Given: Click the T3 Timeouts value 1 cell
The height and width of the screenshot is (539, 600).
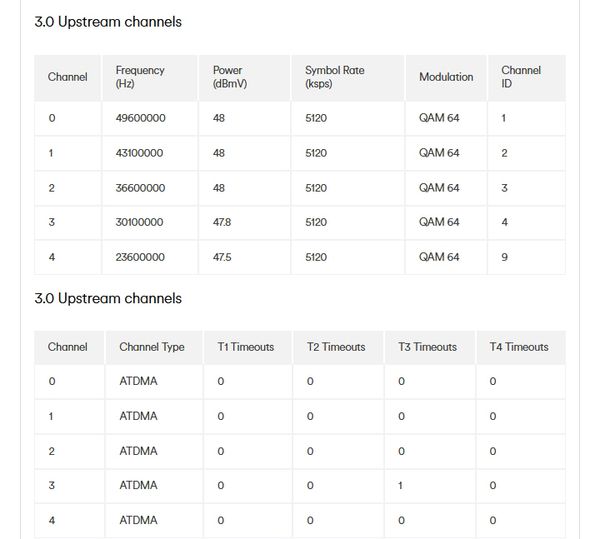Looking at the screenshot, I should pos(430,486).
